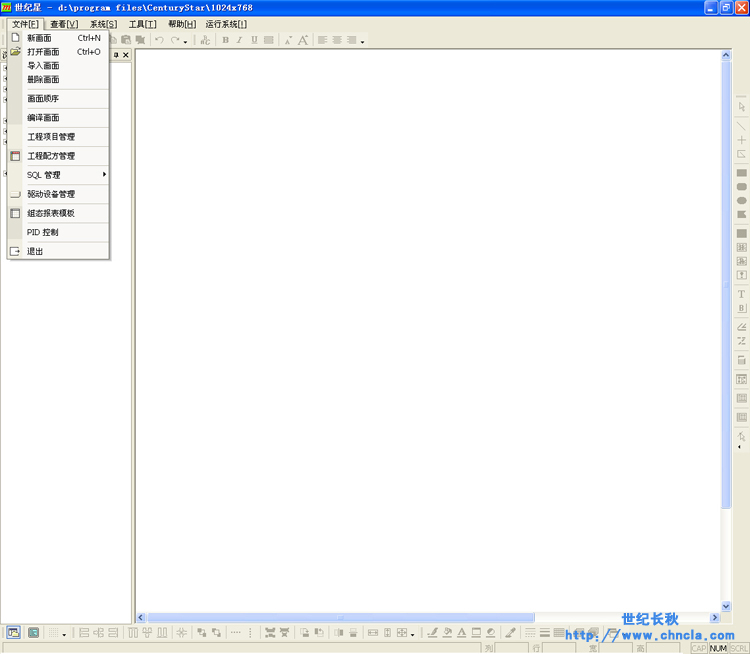Open 工程配方管理 menu item

58,156
